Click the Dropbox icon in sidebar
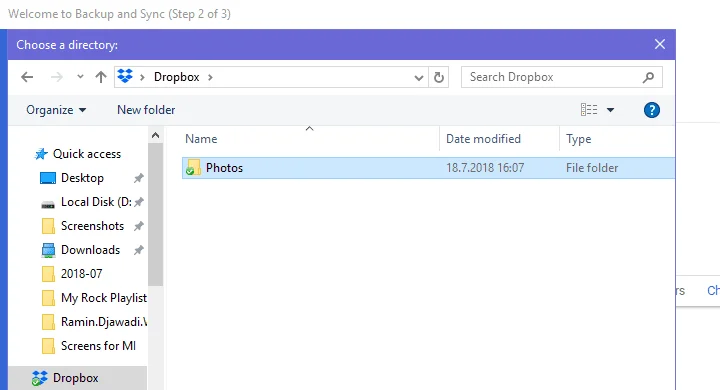Screen dimensions: 720x390 pos(39,378)
